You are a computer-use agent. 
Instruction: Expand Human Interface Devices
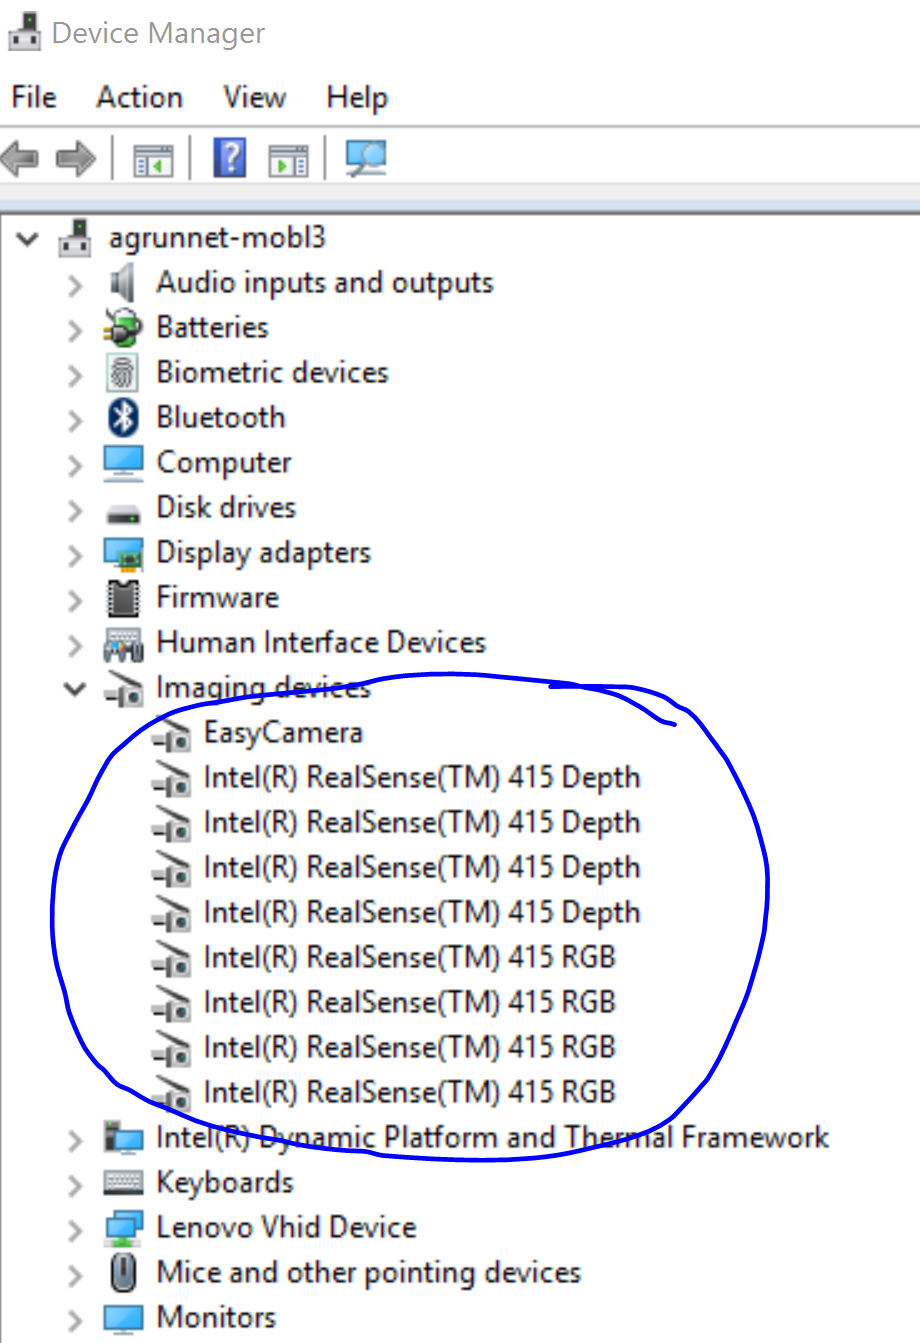click(x=75, y=645)
